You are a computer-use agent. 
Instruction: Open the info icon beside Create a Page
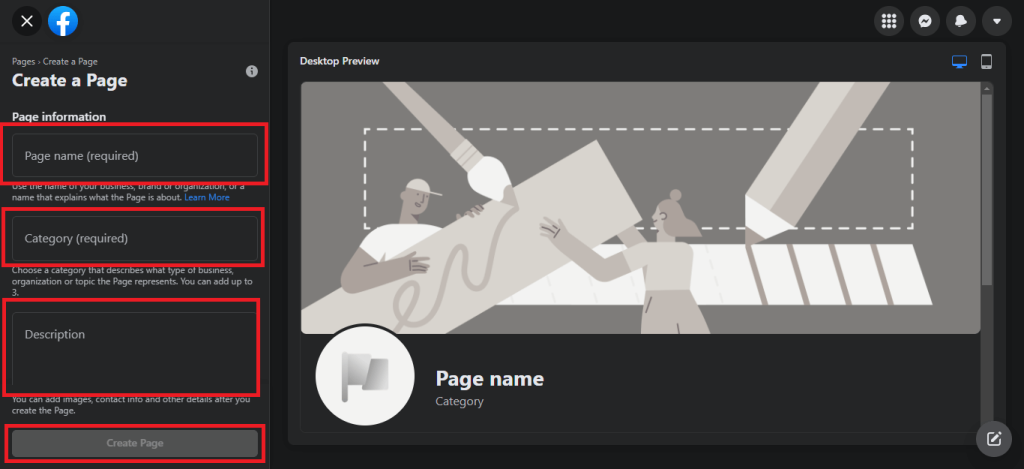coord(251,71)
